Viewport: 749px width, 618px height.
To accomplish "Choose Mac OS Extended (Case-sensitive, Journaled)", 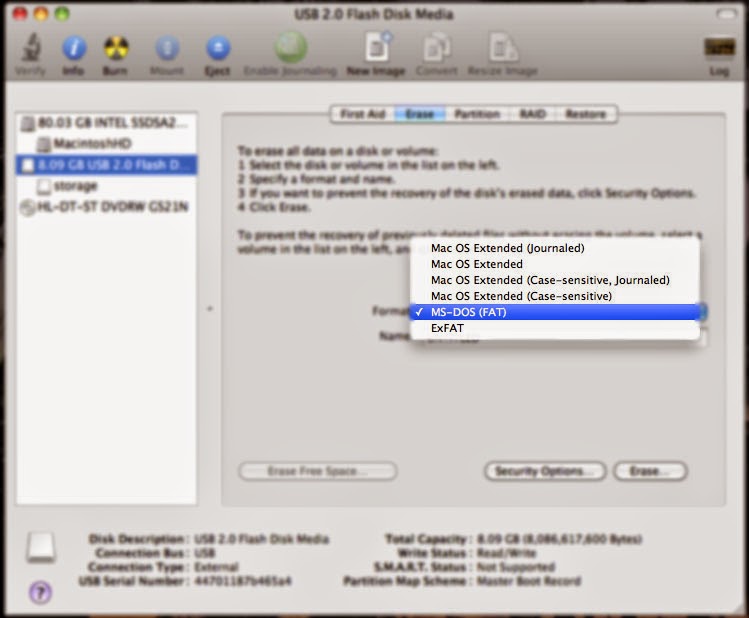I will [x=555, y=280].
